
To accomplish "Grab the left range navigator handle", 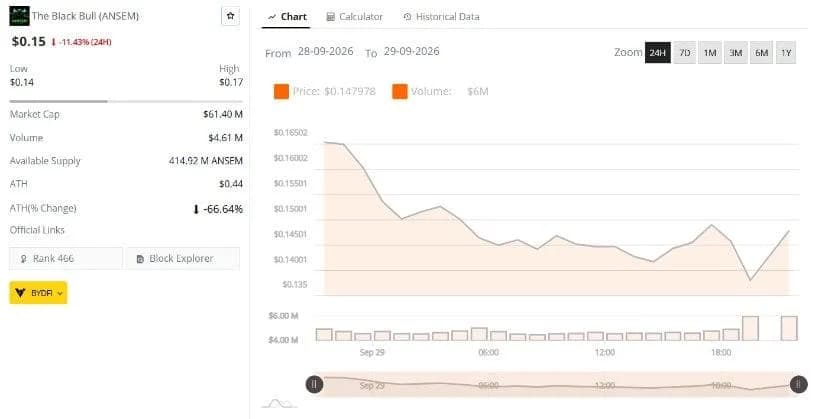I will coord(314,384).
